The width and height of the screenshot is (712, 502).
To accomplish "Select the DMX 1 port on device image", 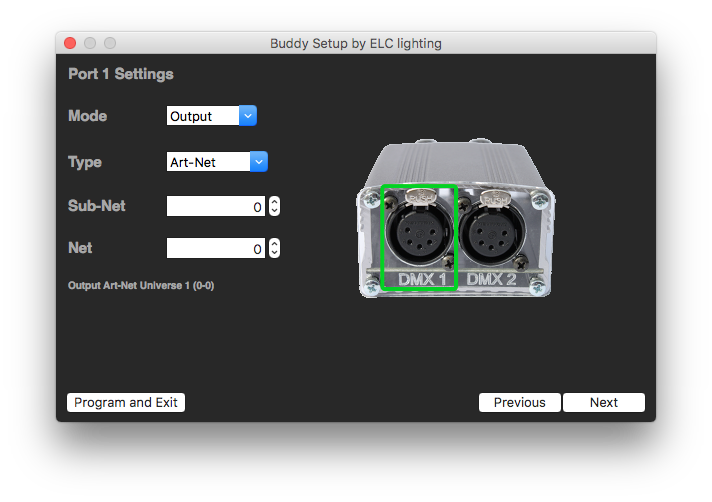I will [x=419, y=237].
